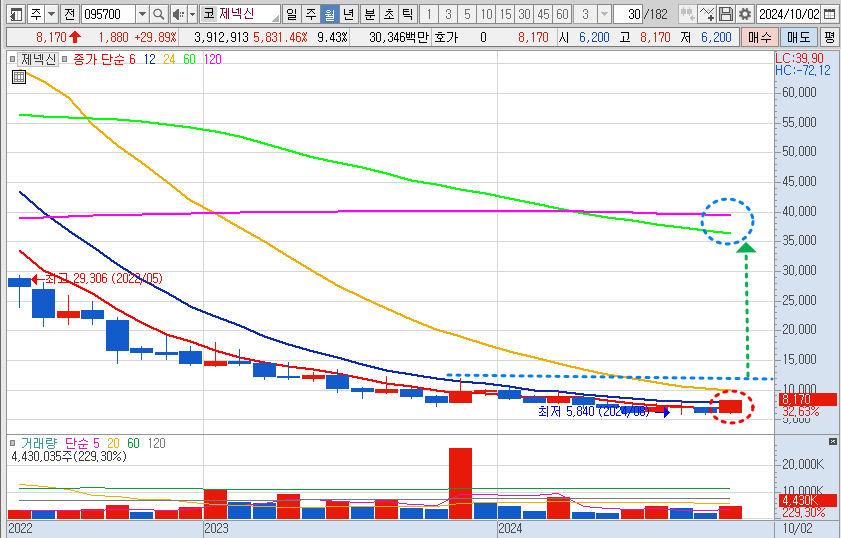
Task: Open the data table grid icon in chart
Action: coord(19,77)
